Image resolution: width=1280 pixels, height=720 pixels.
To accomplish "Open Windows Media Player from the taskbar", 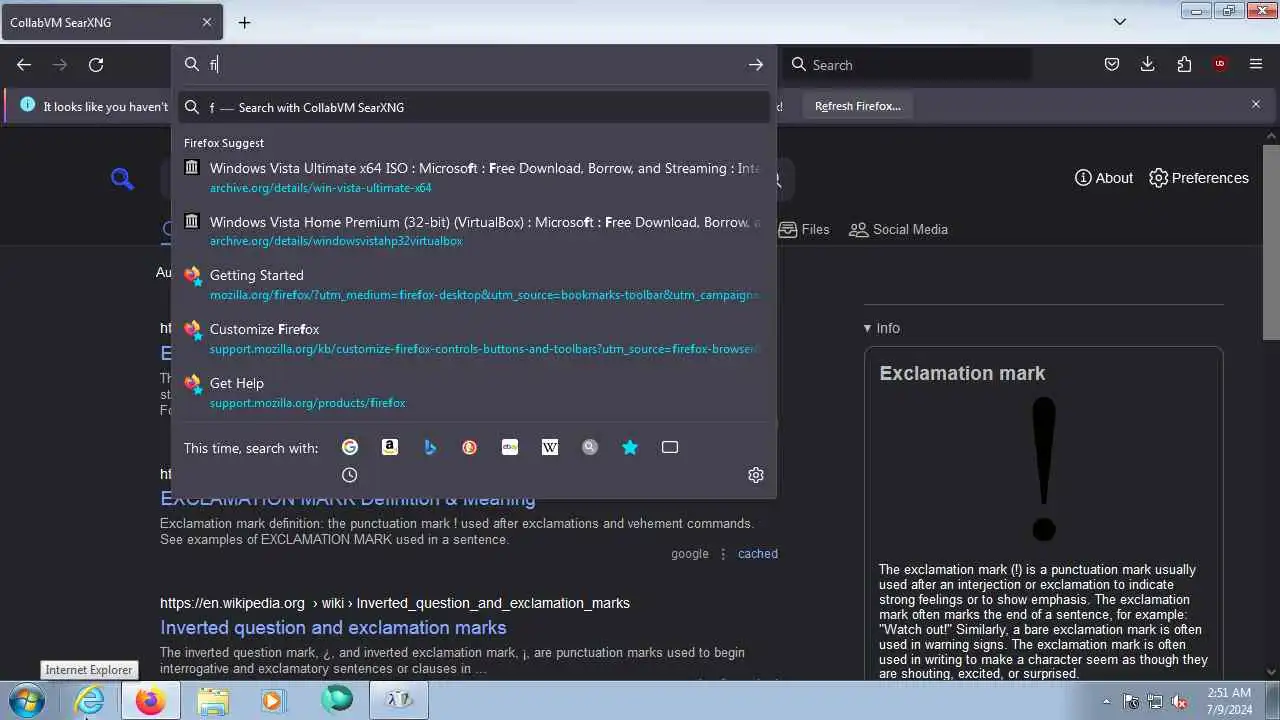I will (x=273, y=700).
